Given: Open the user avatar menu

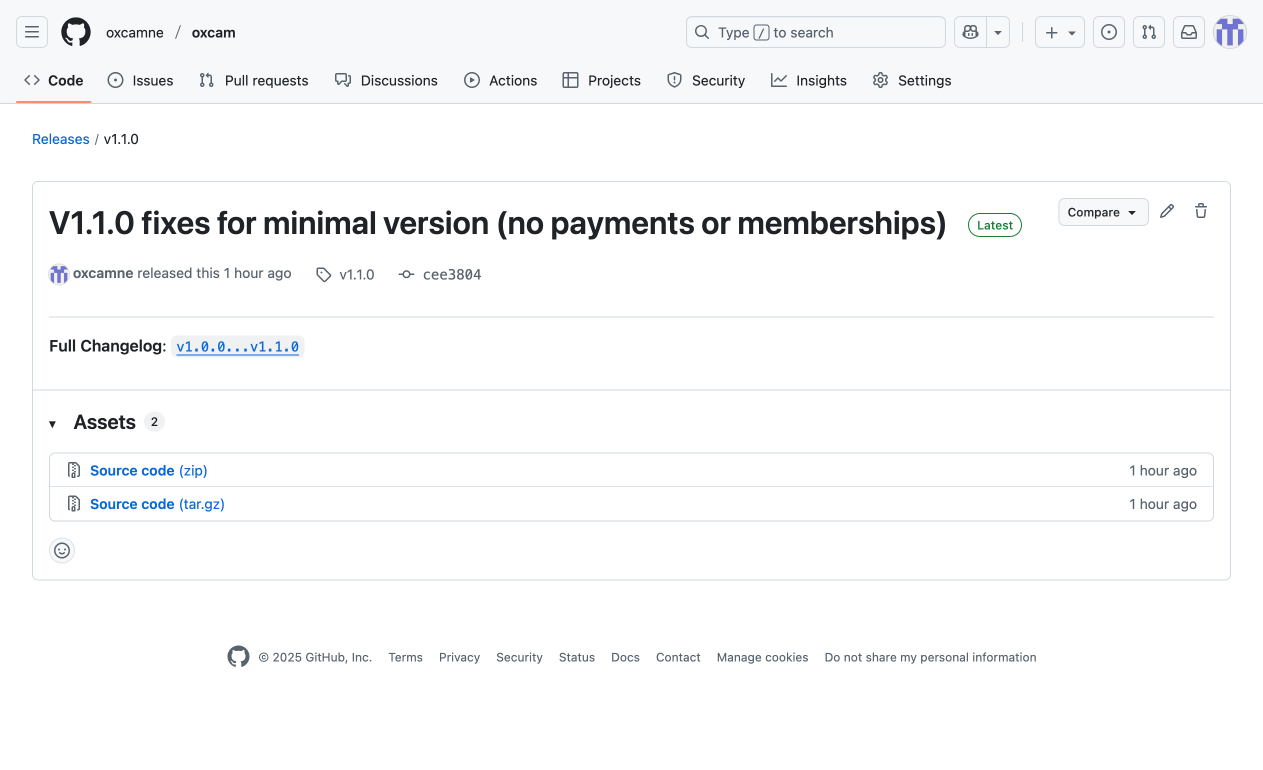Looking at the screenshot, I should tap(1230, 32).
